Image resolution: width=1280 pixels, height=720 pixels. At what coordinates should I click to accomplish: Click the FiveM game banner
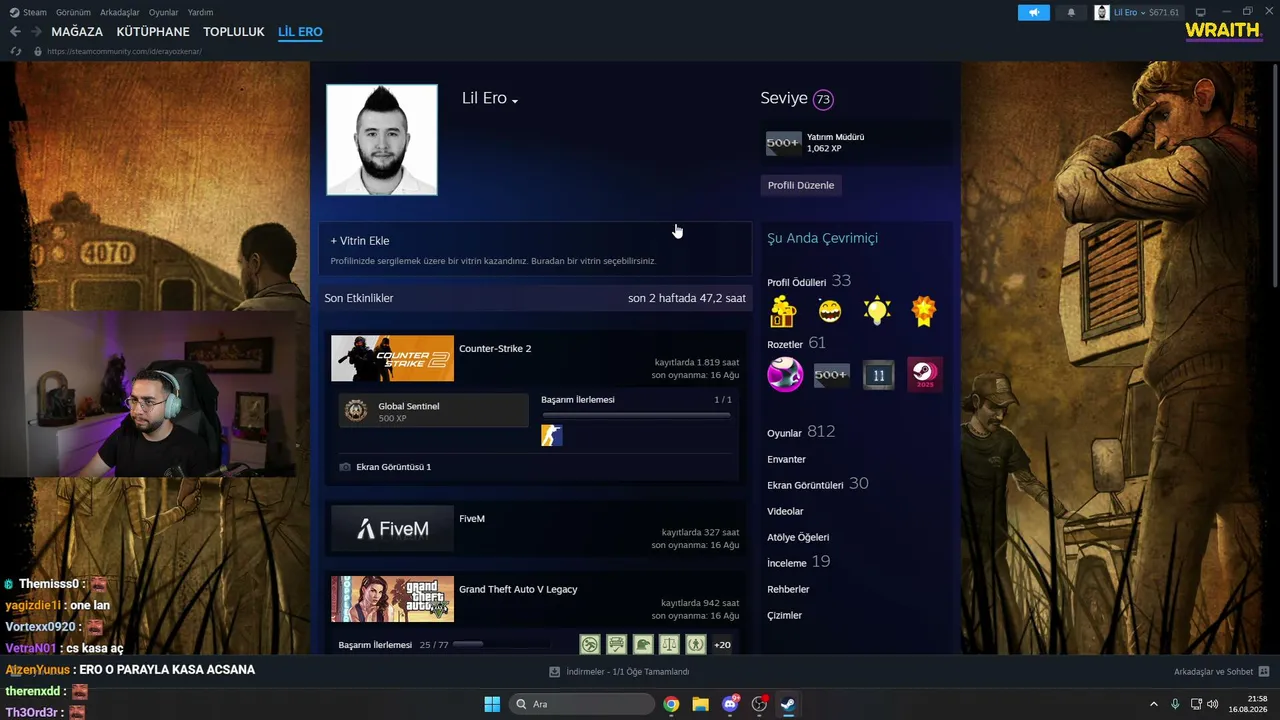392,528
